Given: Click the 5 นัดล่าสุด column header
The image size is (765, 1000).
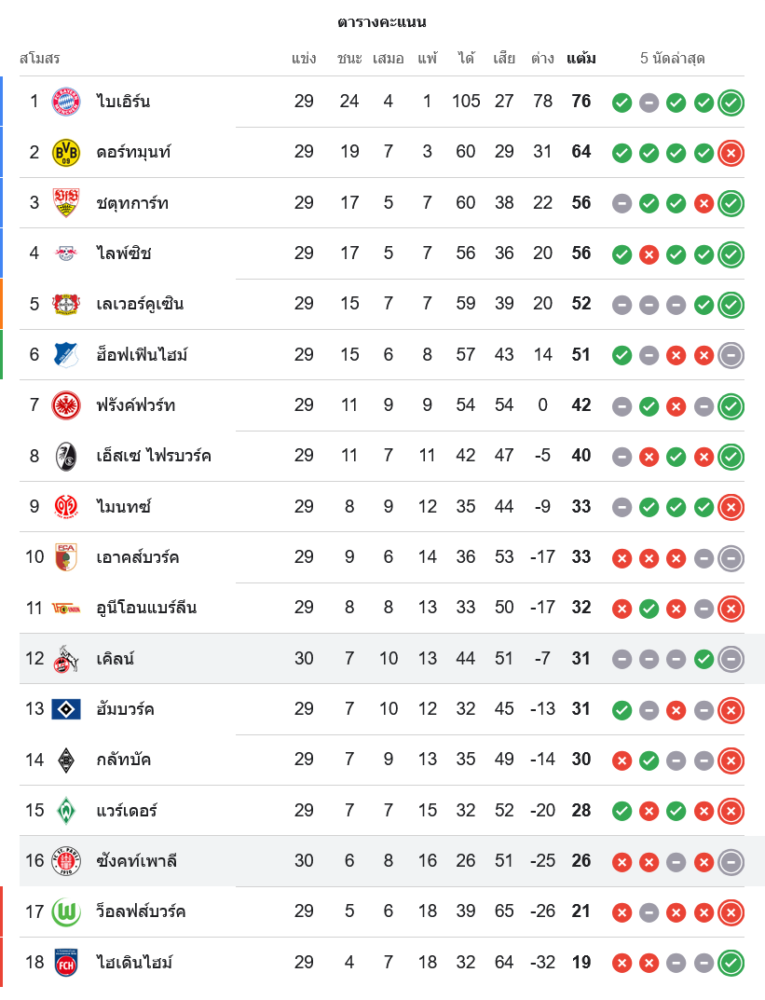Looking at the screenshot, I should (673, 58).
